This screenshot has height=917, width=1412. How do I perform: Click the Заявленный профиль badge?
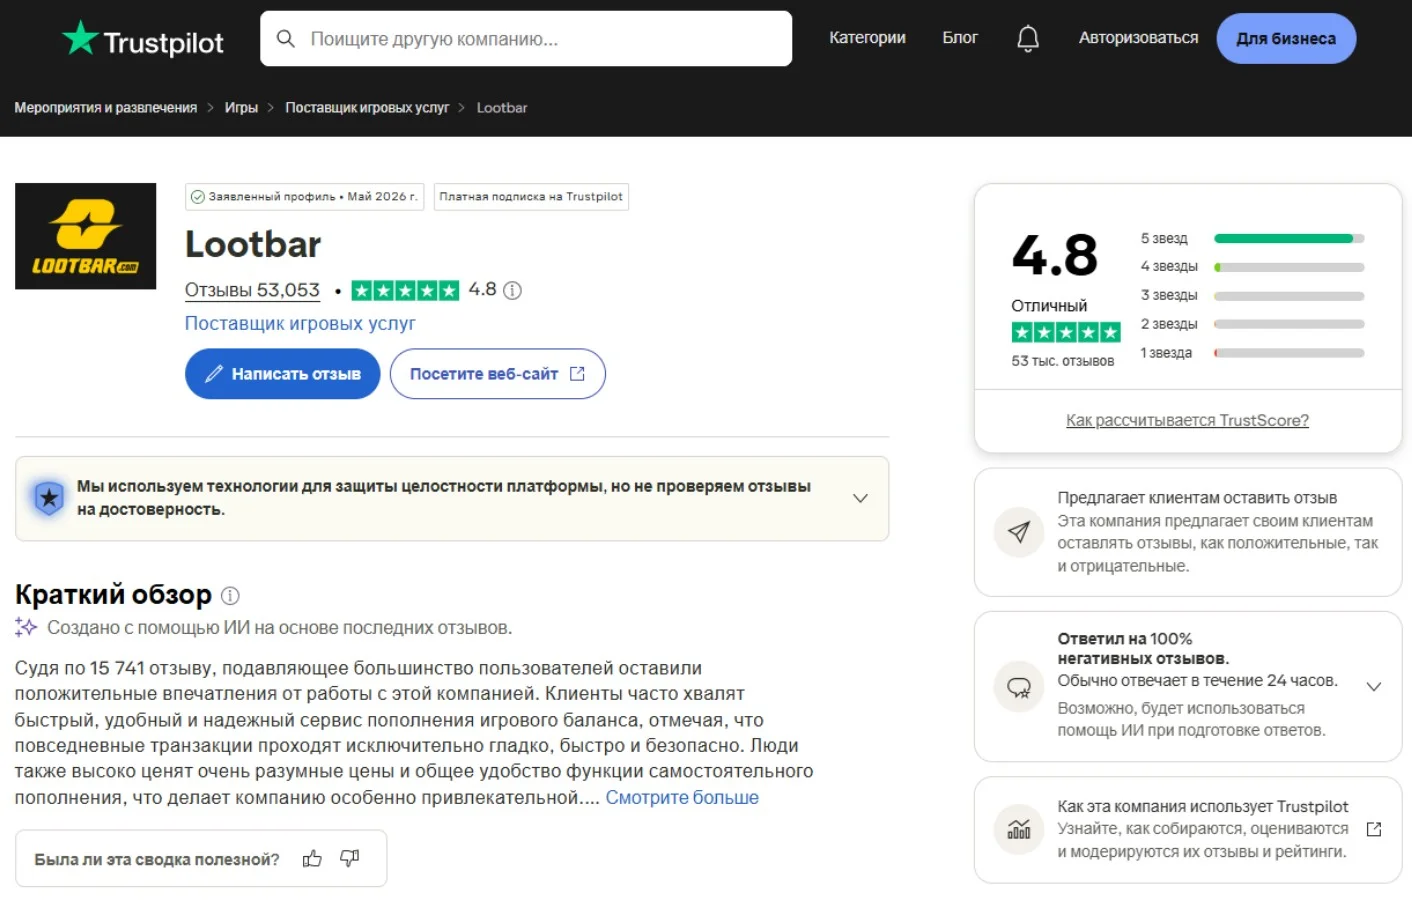[305, 197]
